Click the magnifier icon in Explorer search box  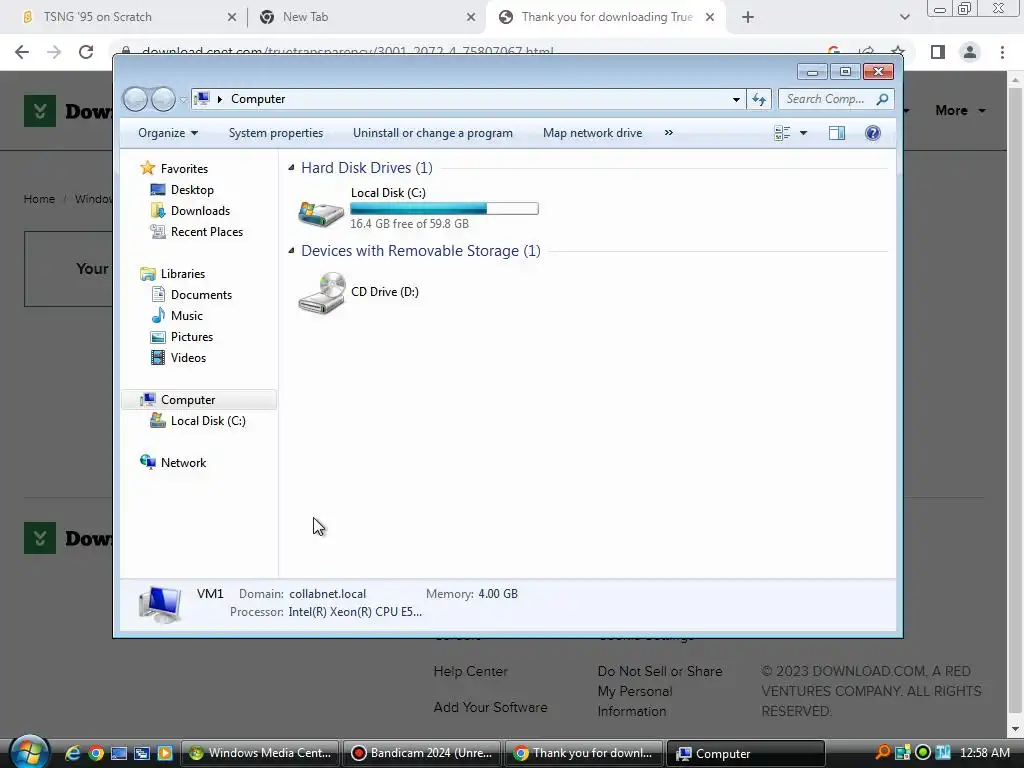click(x=882, y=99)
